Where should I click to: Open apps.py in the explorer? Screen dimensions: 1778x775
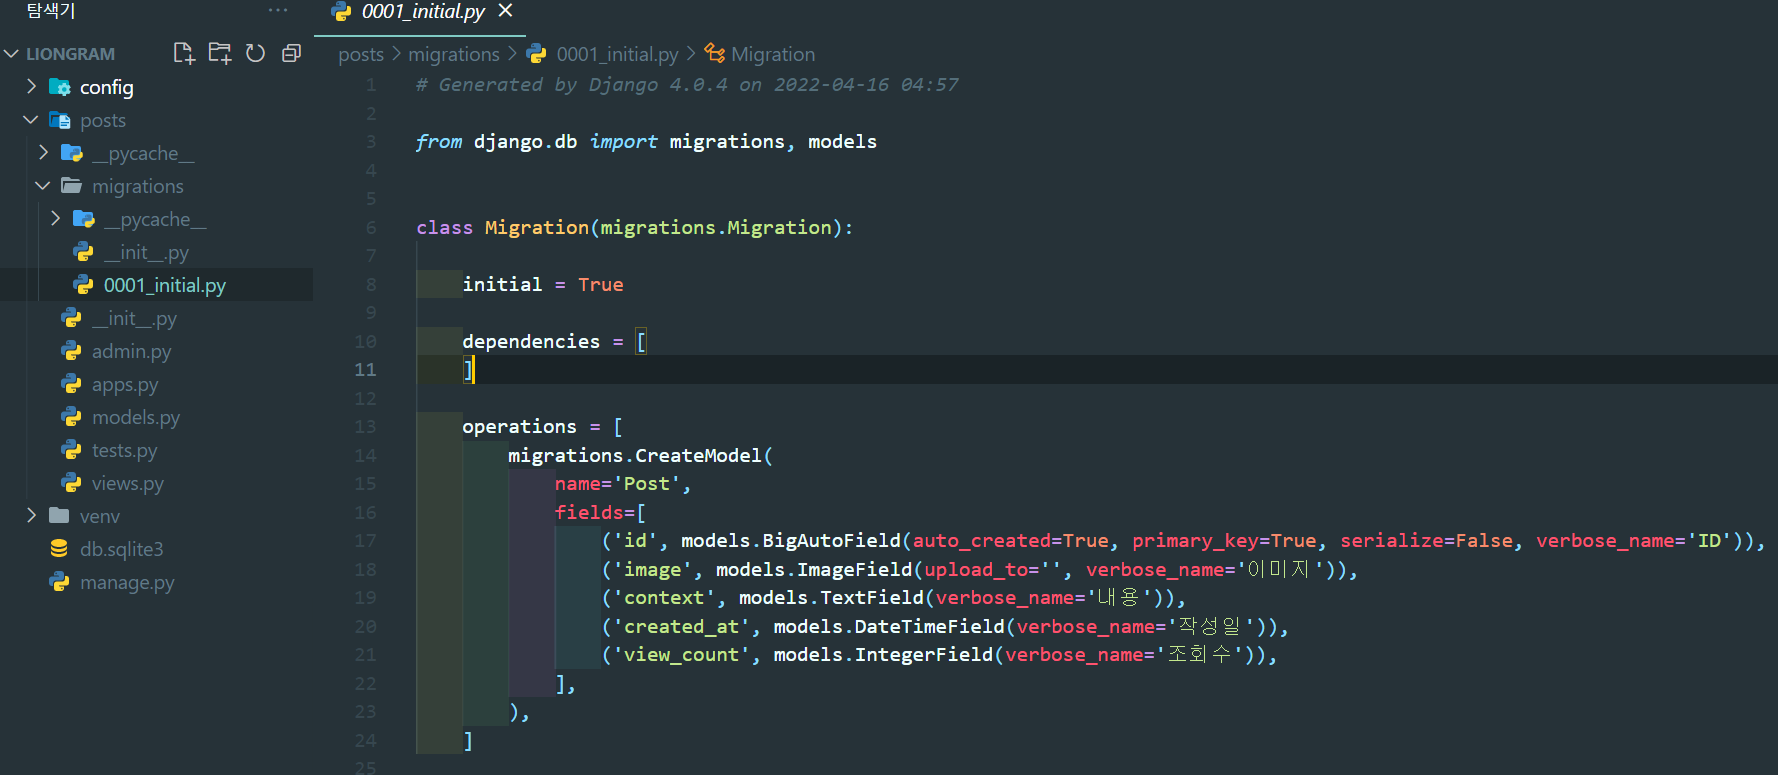[x=156, y=384]
